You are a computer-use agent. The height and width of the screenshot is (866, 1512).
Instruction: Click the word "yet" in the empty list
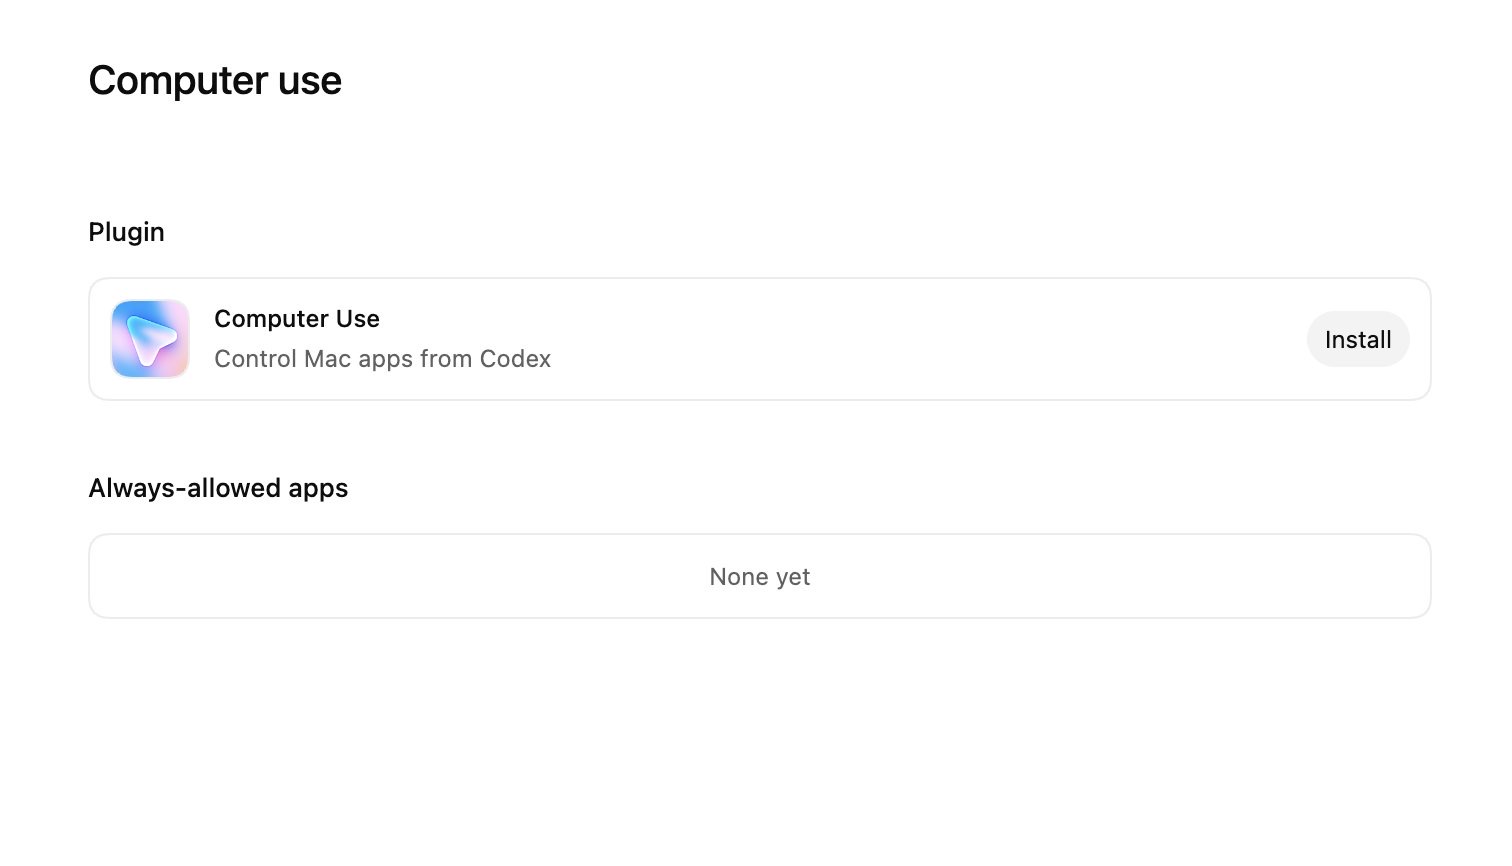(x=793, y=578)
